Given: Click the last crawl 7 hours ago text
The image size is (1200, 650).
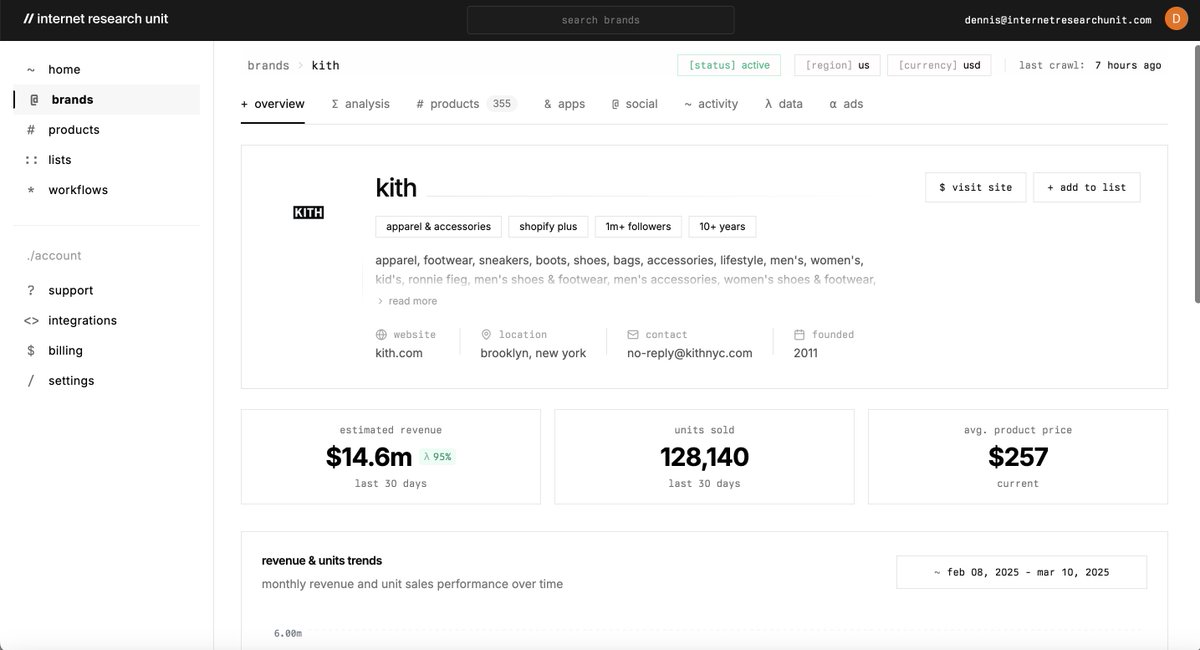Looking at the screenshot, I should coord(1090,65).
